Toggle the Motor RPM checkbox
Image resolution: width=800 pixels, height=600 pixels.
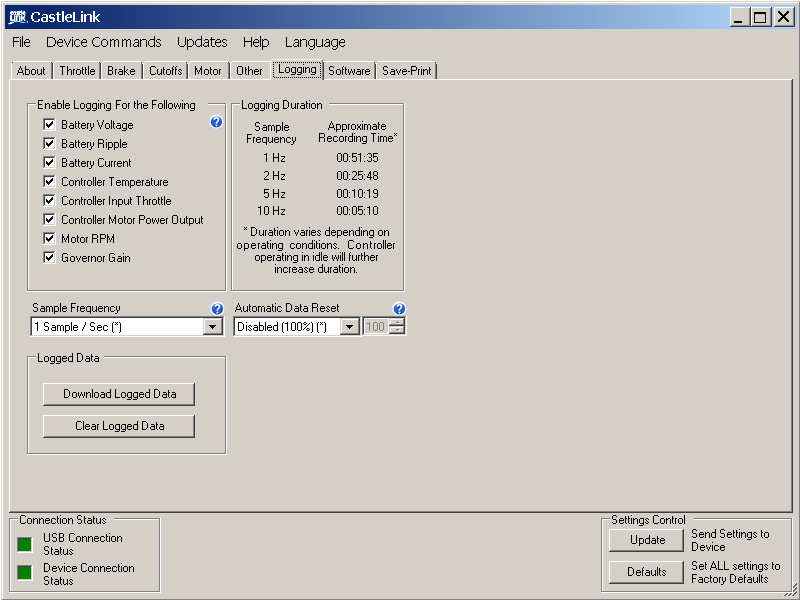tap(49, 239)
